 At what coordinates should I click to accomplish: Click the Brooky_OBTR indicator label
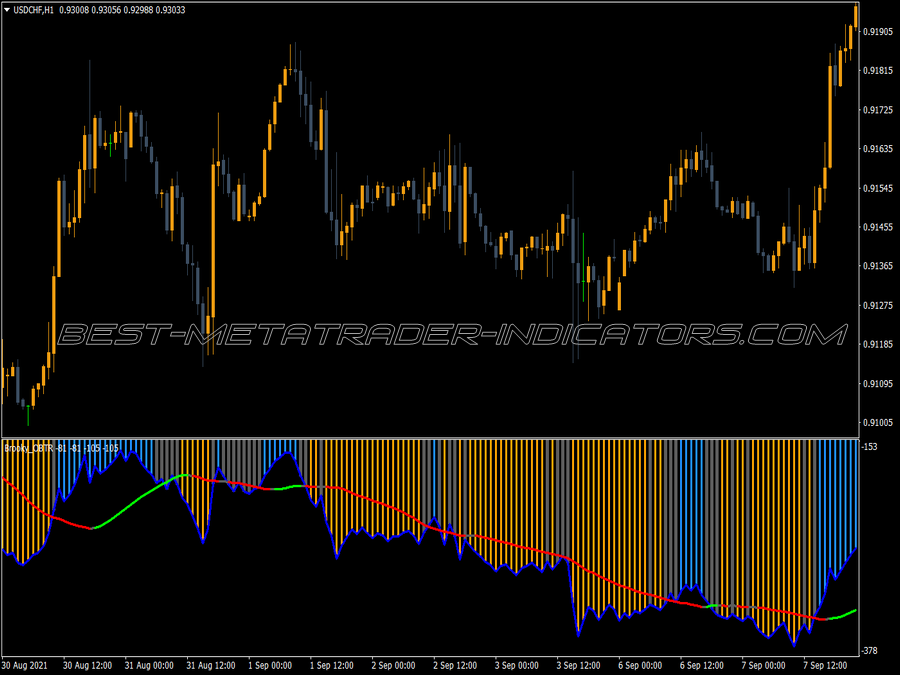tap(29, 448)
